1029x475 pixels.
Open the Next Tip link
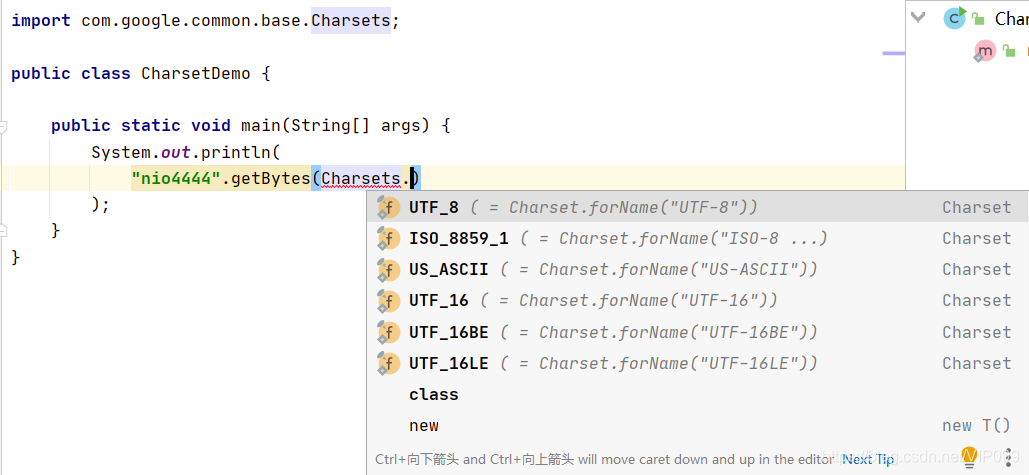point(868,459)
